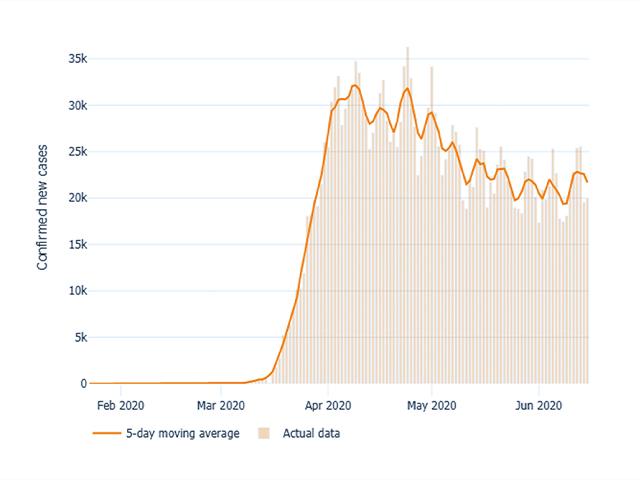Select the Mar 2020 x-axis label
Screen dimensions: 640x480
tap(220, 405)
